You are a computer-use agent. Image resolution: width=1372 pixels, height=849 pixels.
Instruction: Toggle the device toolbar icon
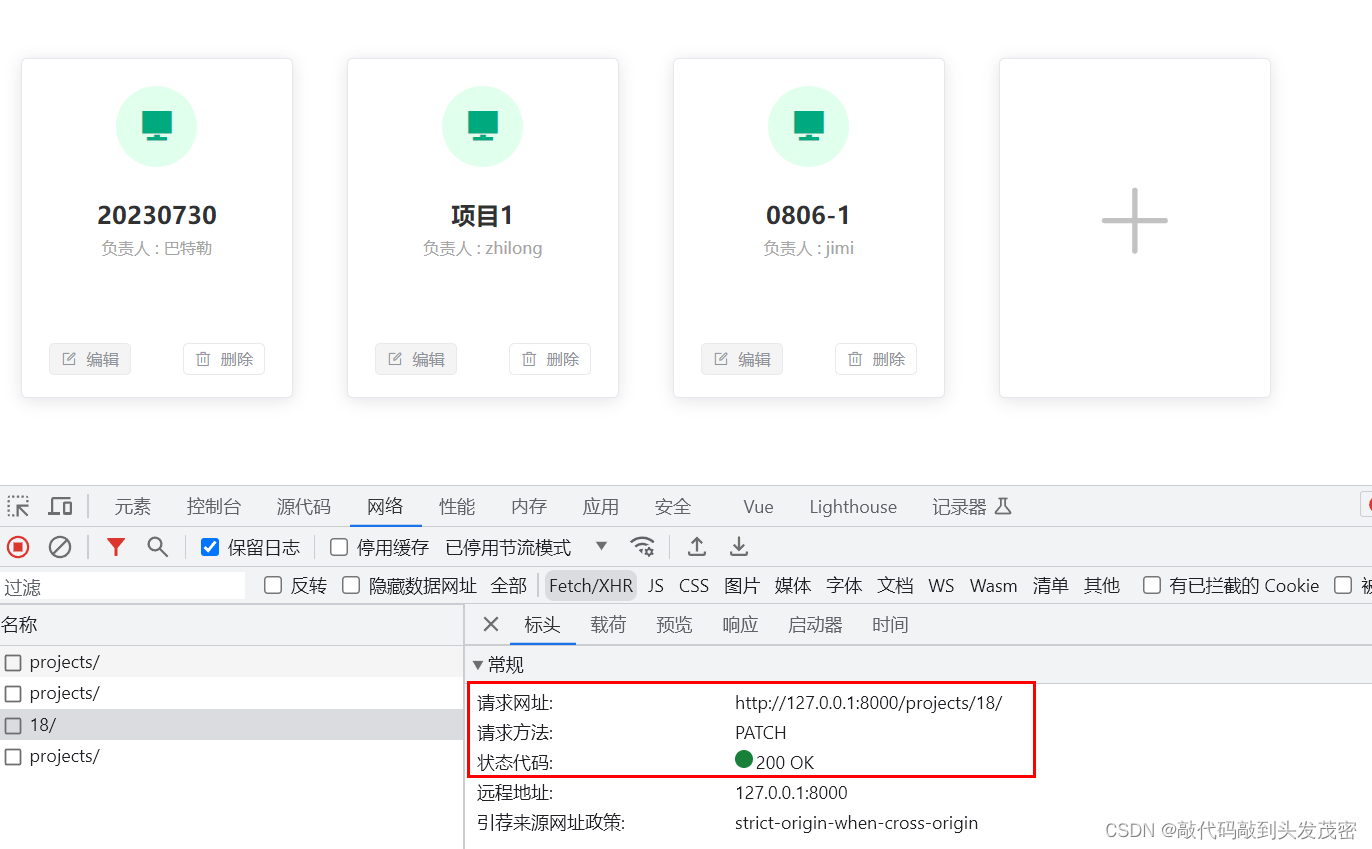point(60,506)
